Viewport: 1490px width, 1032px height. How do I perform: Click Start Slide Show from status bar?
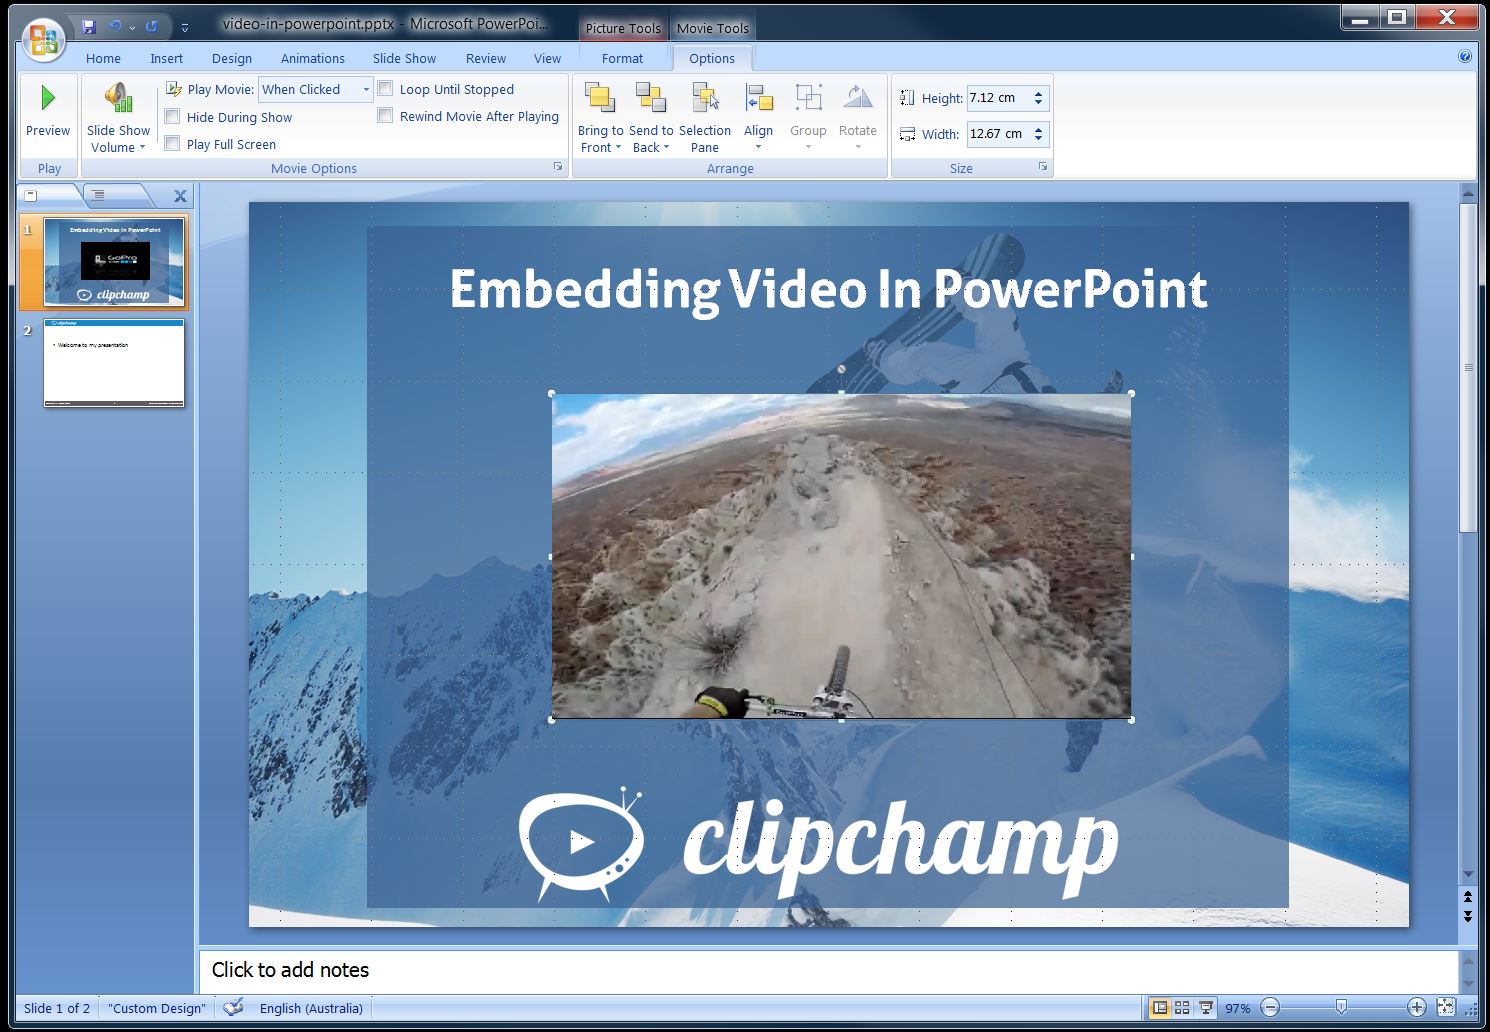tap(1206, 1008)
